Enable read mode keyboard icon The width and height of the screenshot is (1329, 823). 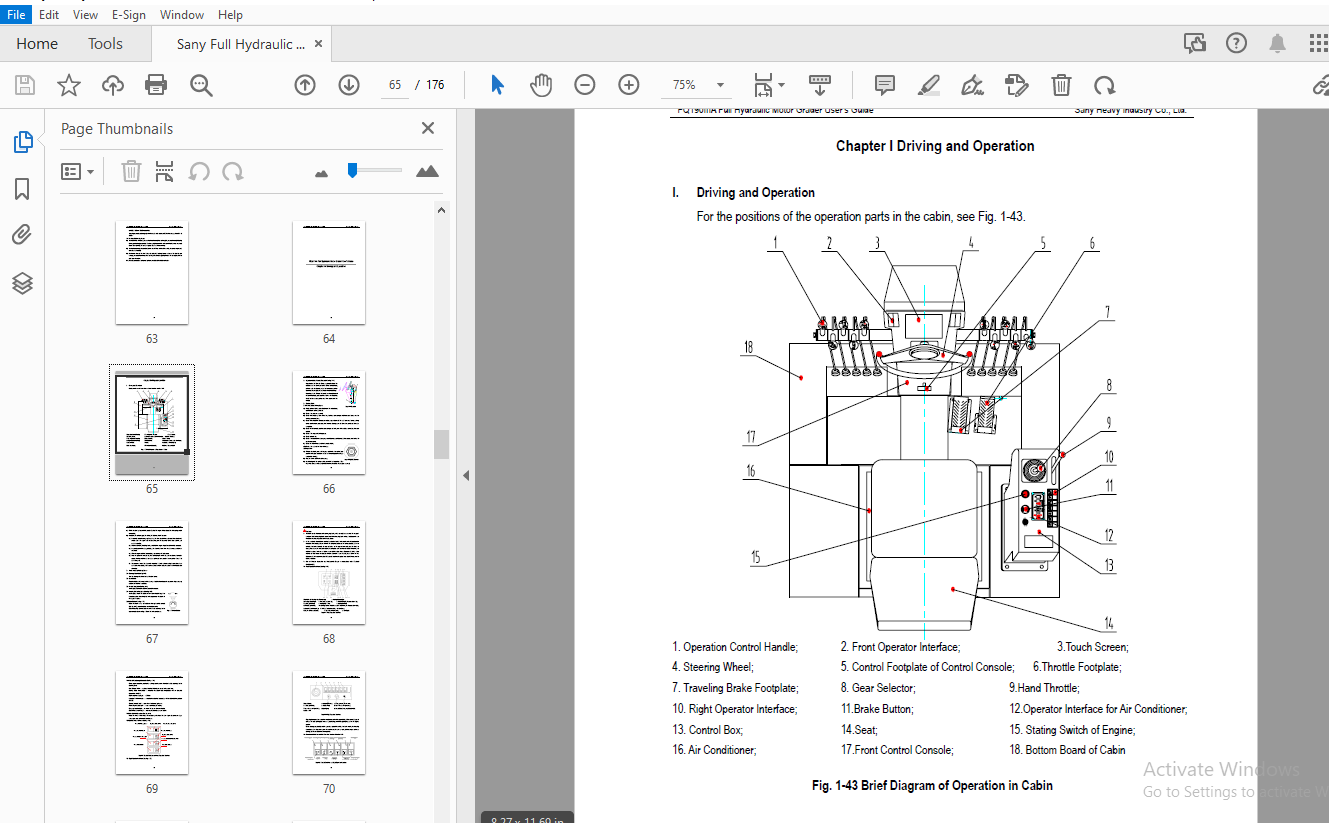click(820, 85)
